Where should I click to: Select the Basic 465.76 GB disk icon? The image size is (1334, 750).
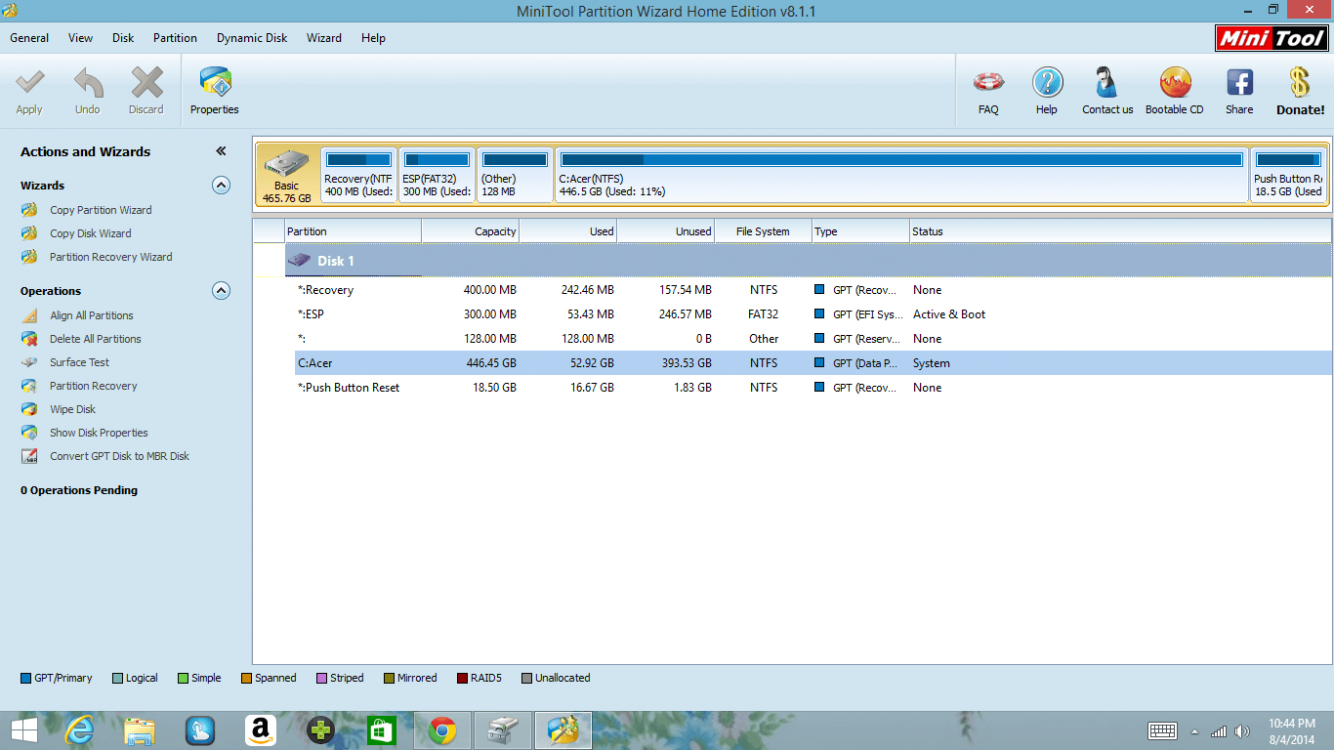coord(287,175)
